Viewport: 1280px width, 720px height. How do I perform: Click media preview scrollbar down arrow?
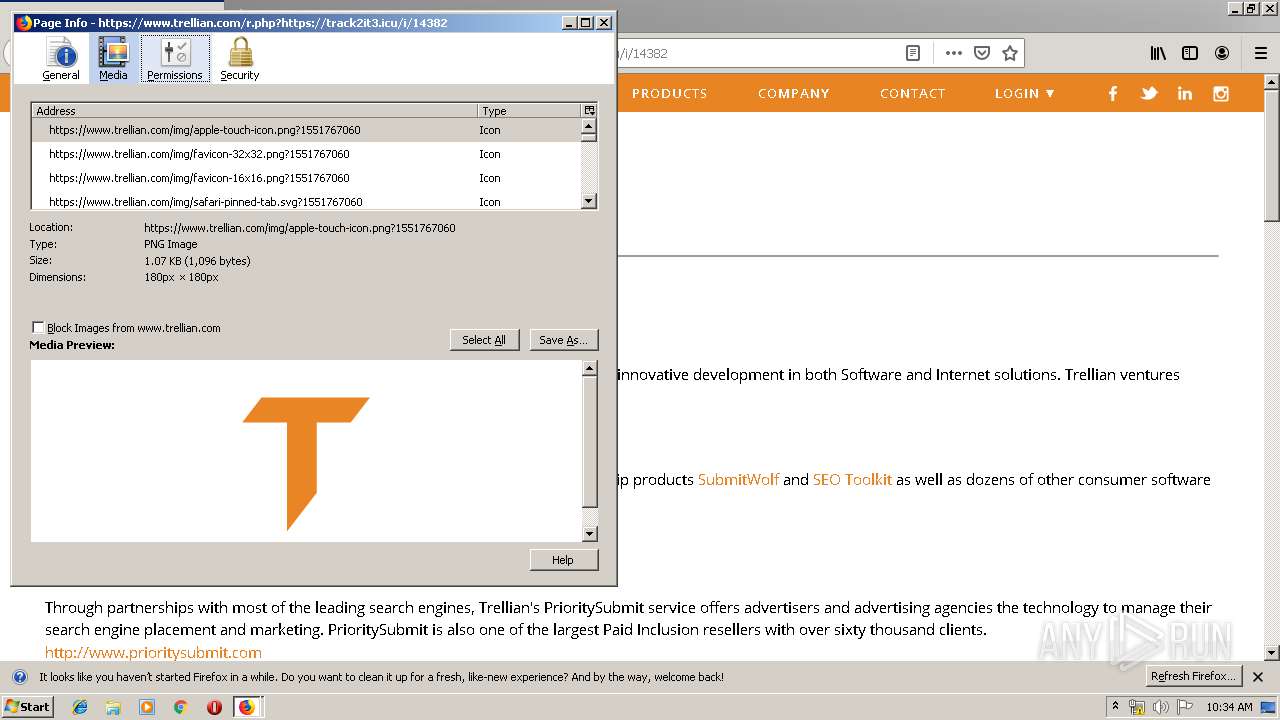tap(590, 534)
